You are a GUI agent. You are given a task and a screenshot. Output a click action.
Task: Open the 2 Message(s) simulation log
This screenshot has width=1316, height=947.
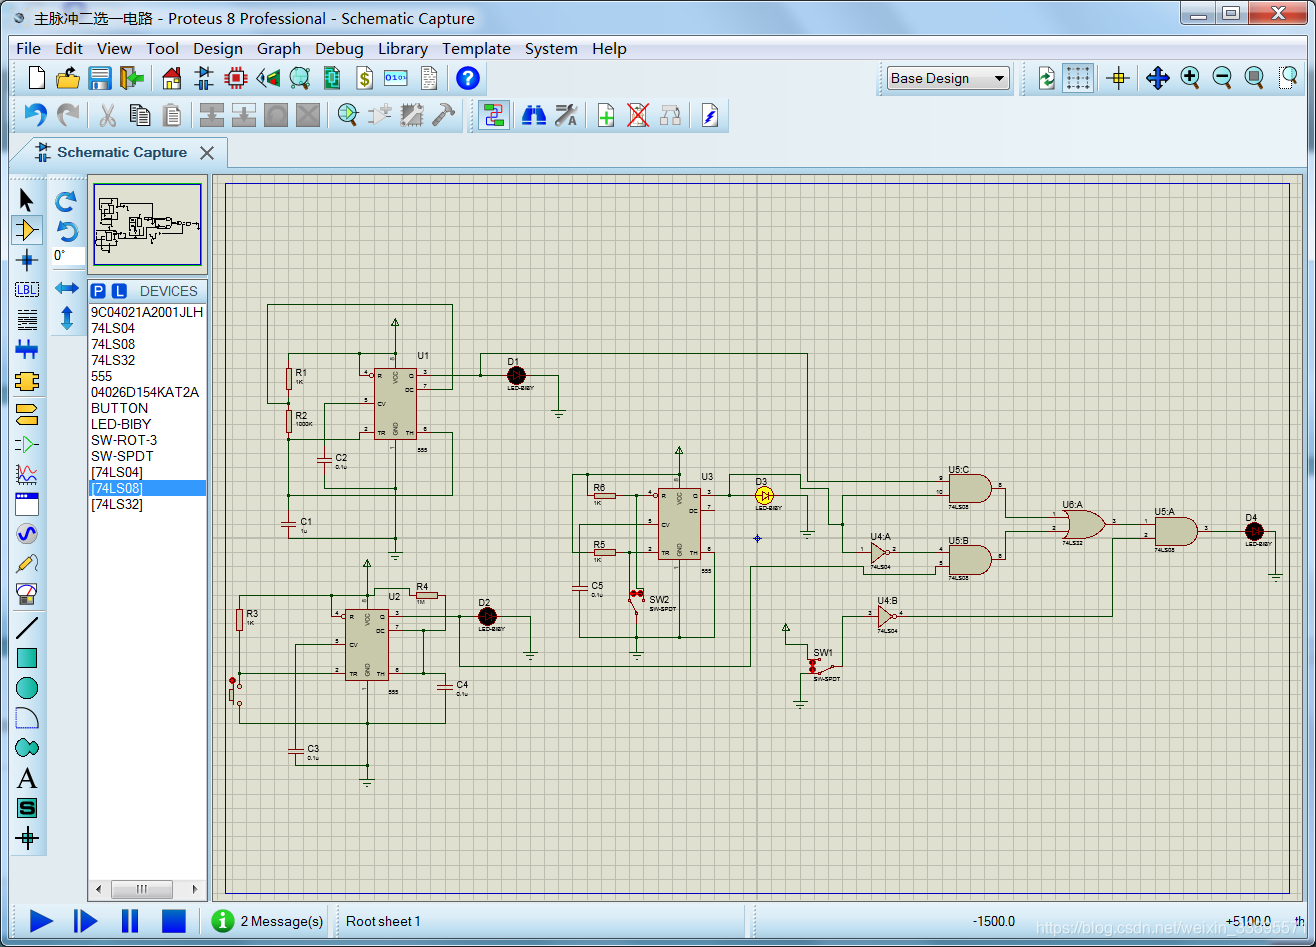268,921
